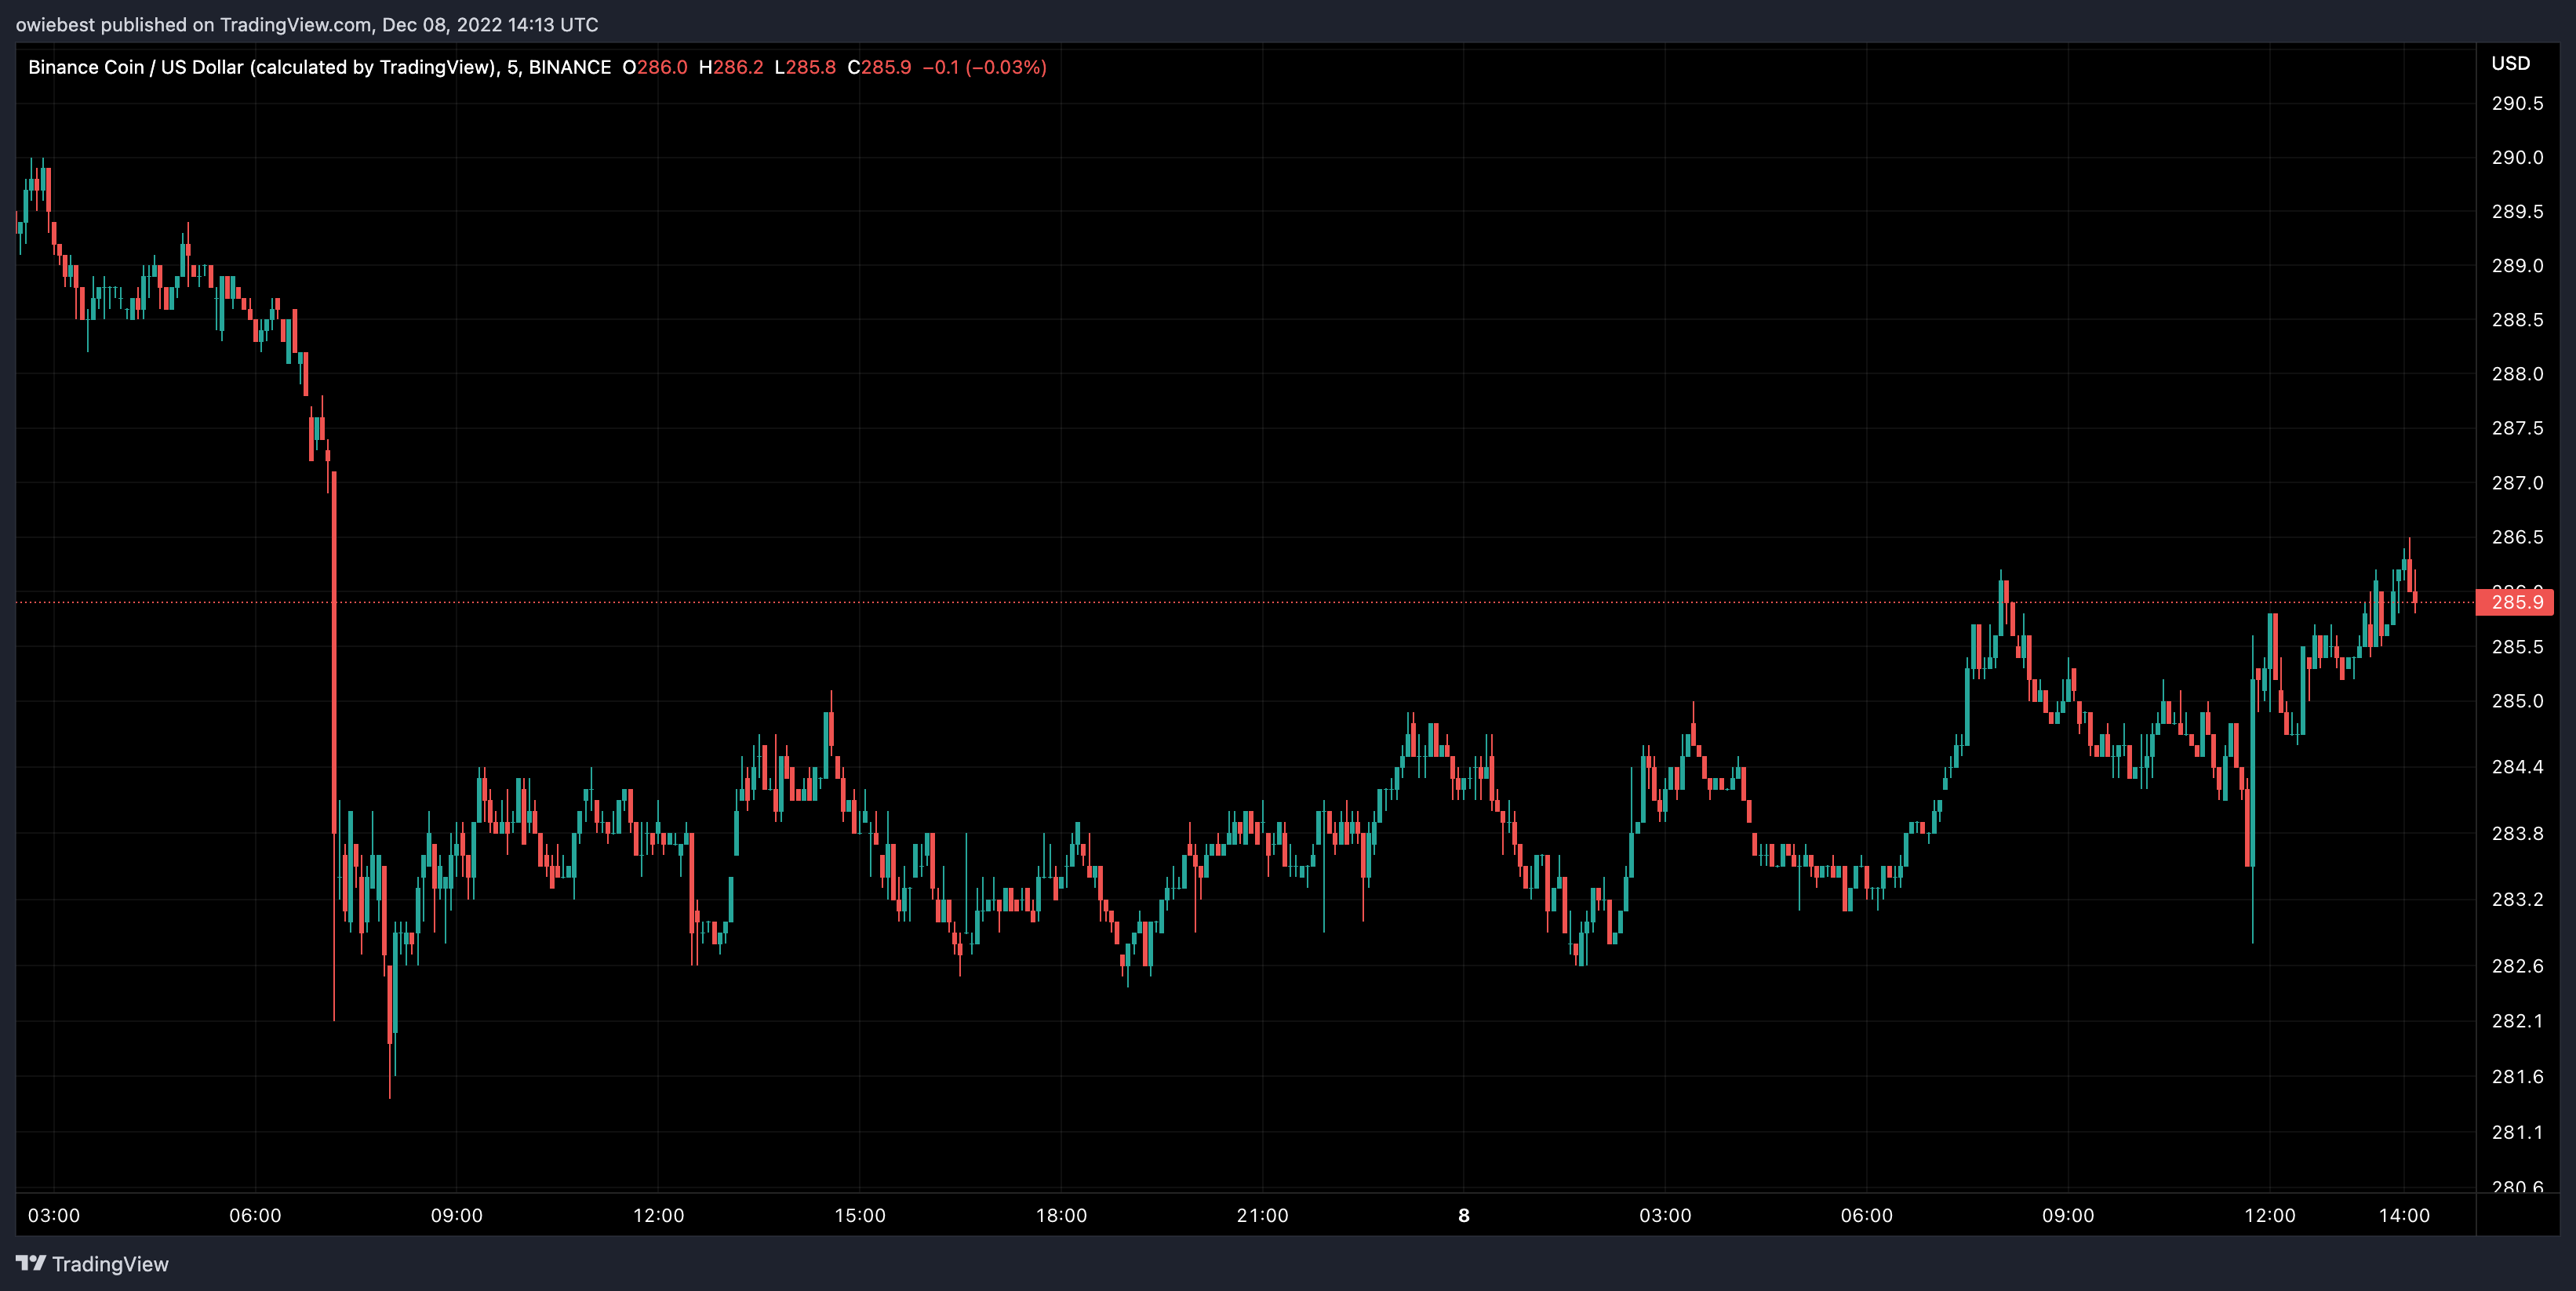Click the USD currency label
This screenshot has height=1291, width=2576.
pos(2510,63)
